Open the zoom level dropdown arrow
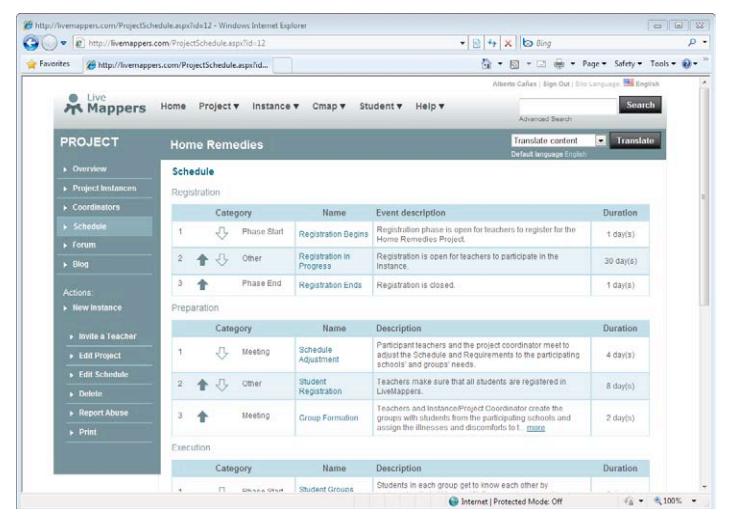Viewport: 734px width, 525px height. 694,501
